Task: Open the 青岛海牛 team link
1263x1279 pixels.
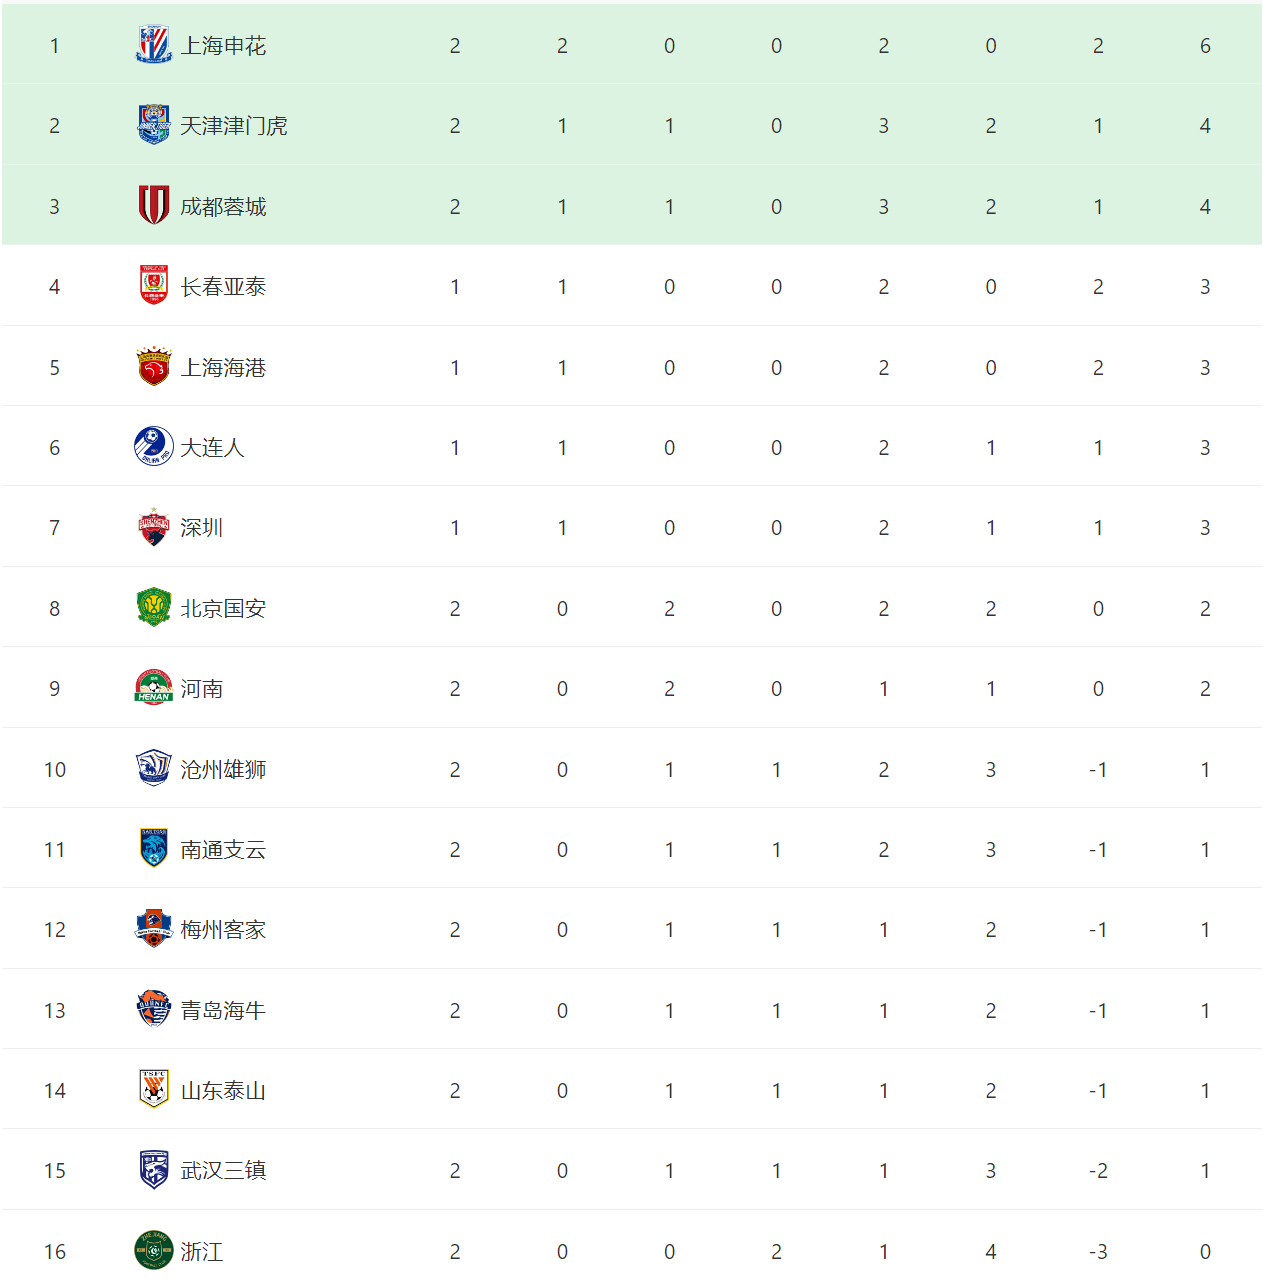Action: pyautogui.click(x=223, y=1010)
